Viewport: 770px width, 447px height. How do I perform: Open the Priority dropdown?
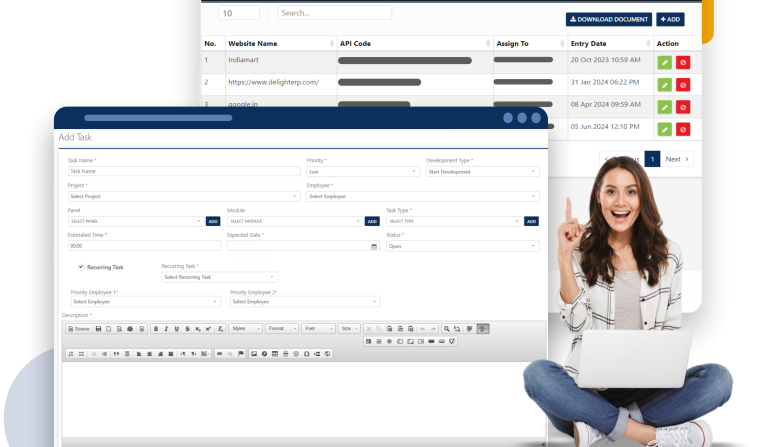[x=362, y=172]
